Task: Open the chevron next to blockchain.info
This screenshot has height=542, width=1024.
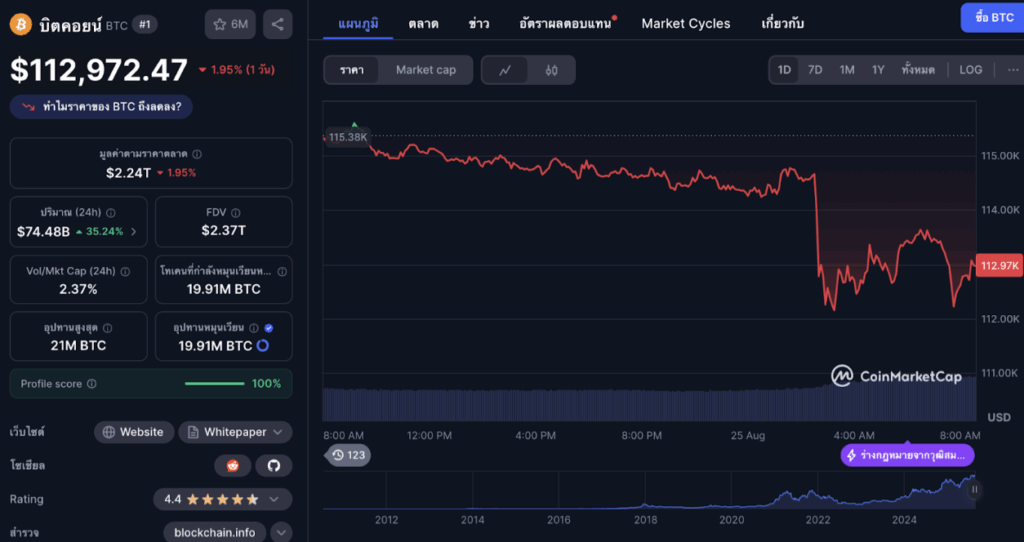Action: click(281, 532)
